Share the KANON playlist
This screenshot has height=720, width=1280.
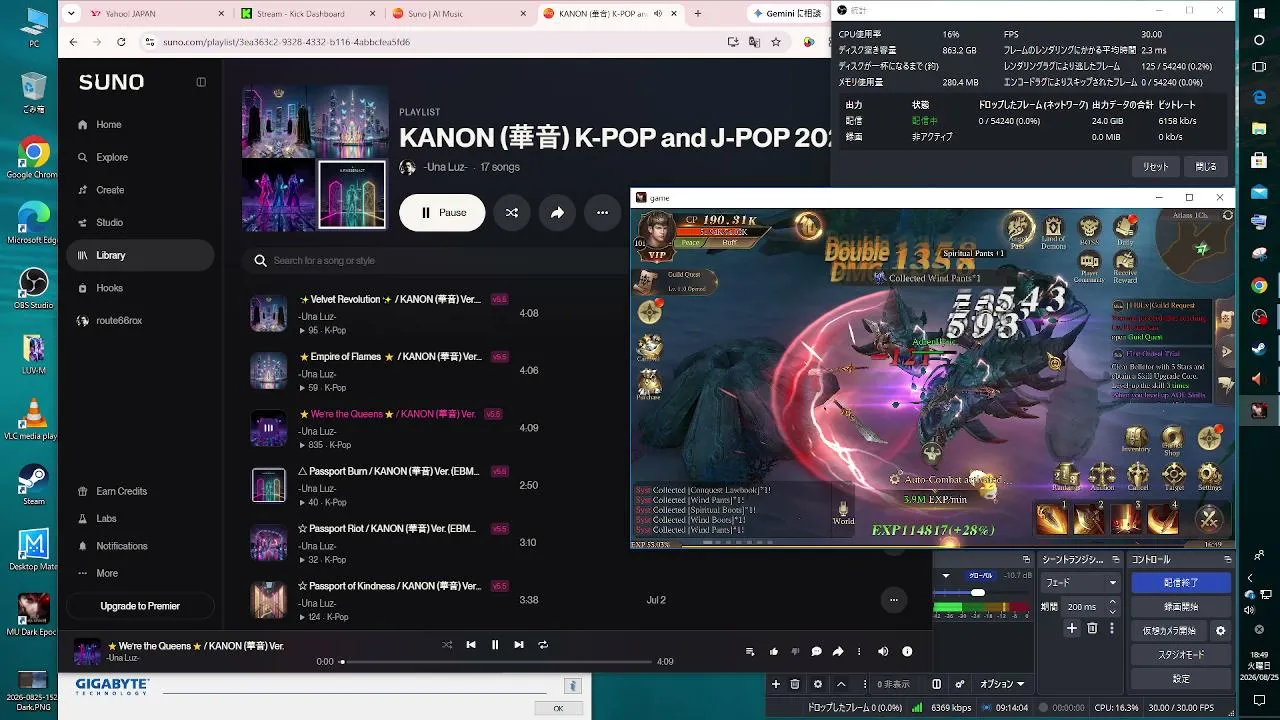[x=557, y=213]
